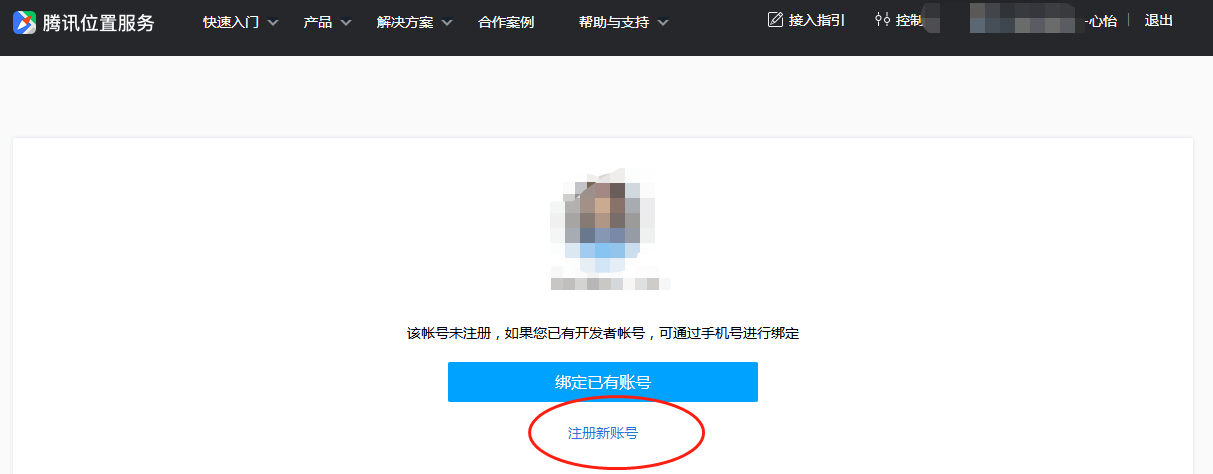Click the 腾讯位置服务 brand title text
The width and height of the screenshot is (1213, 474).
click(x=99, y=22)
